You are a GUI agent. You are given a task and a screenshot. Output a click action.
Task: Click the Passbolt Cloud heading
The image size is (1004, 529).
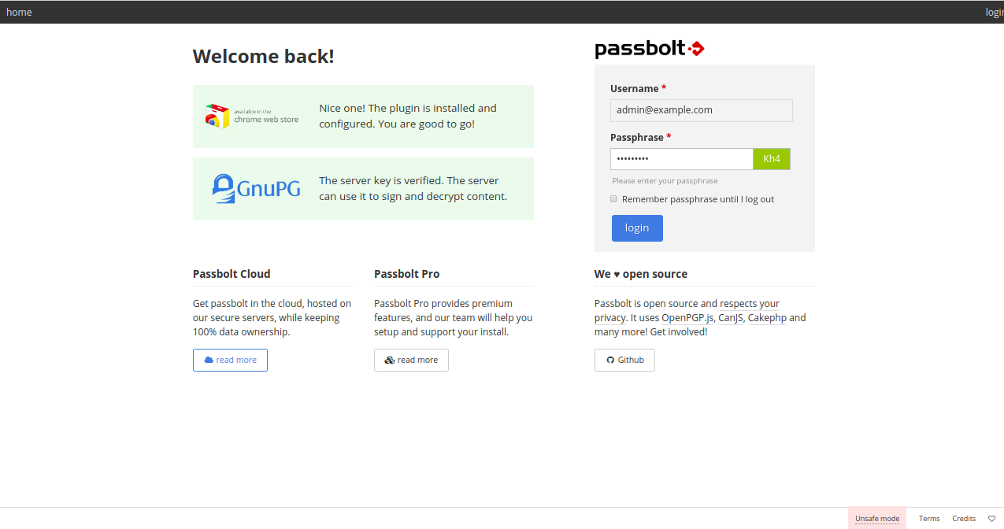[231, 274]
